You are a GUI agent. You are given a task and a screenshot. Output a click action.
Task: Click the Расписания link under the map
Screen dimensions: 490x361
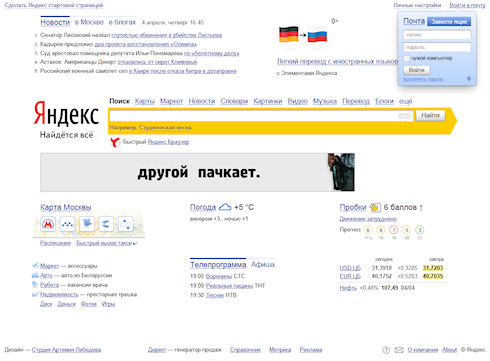[55, 243]
